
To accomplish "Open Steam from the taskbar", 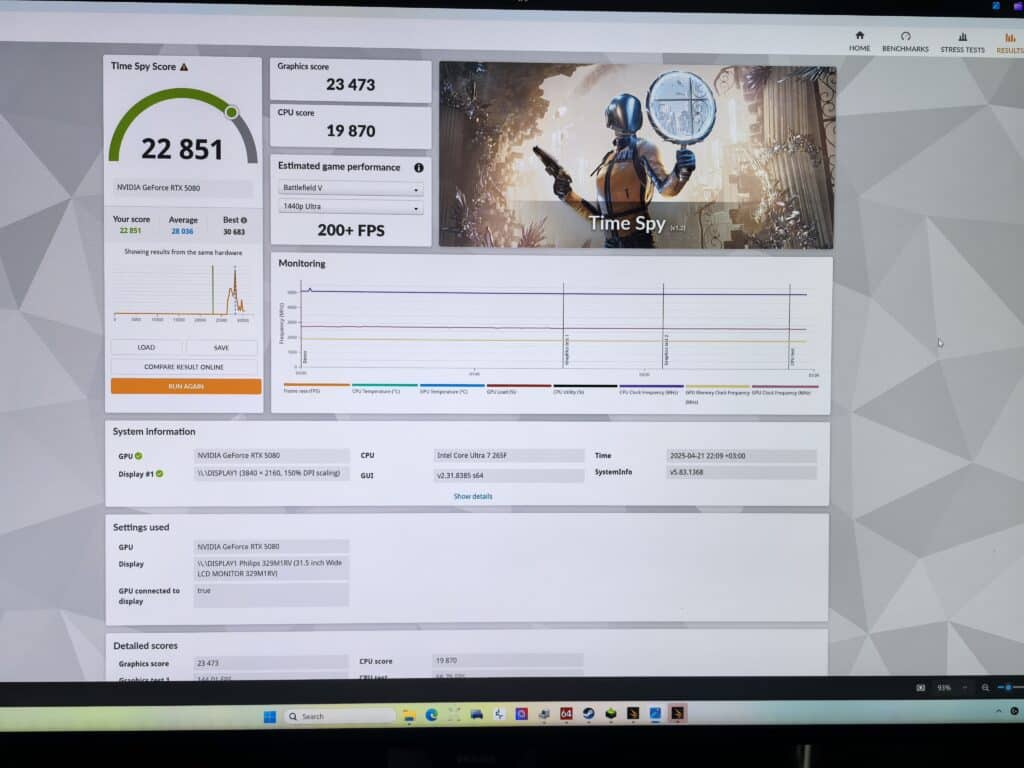I will point(588,714).
